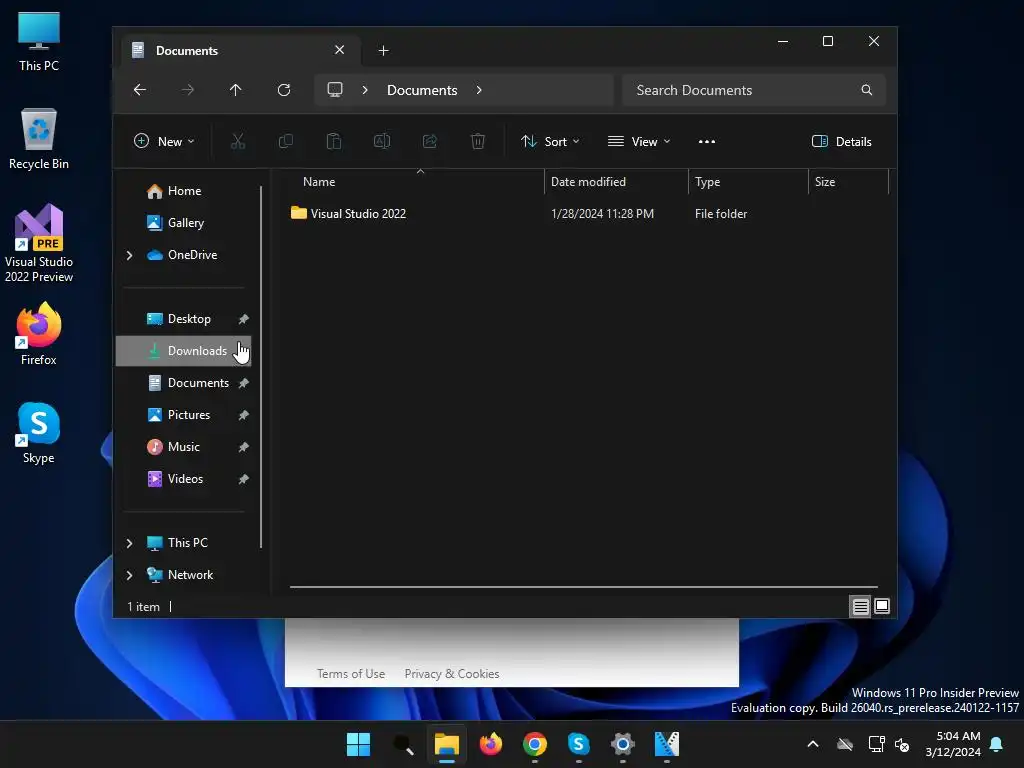Add a new File Explorer tab
The height and width of the screenshot is (768, 1024).
pyautogui.click(x=383, y=51)
